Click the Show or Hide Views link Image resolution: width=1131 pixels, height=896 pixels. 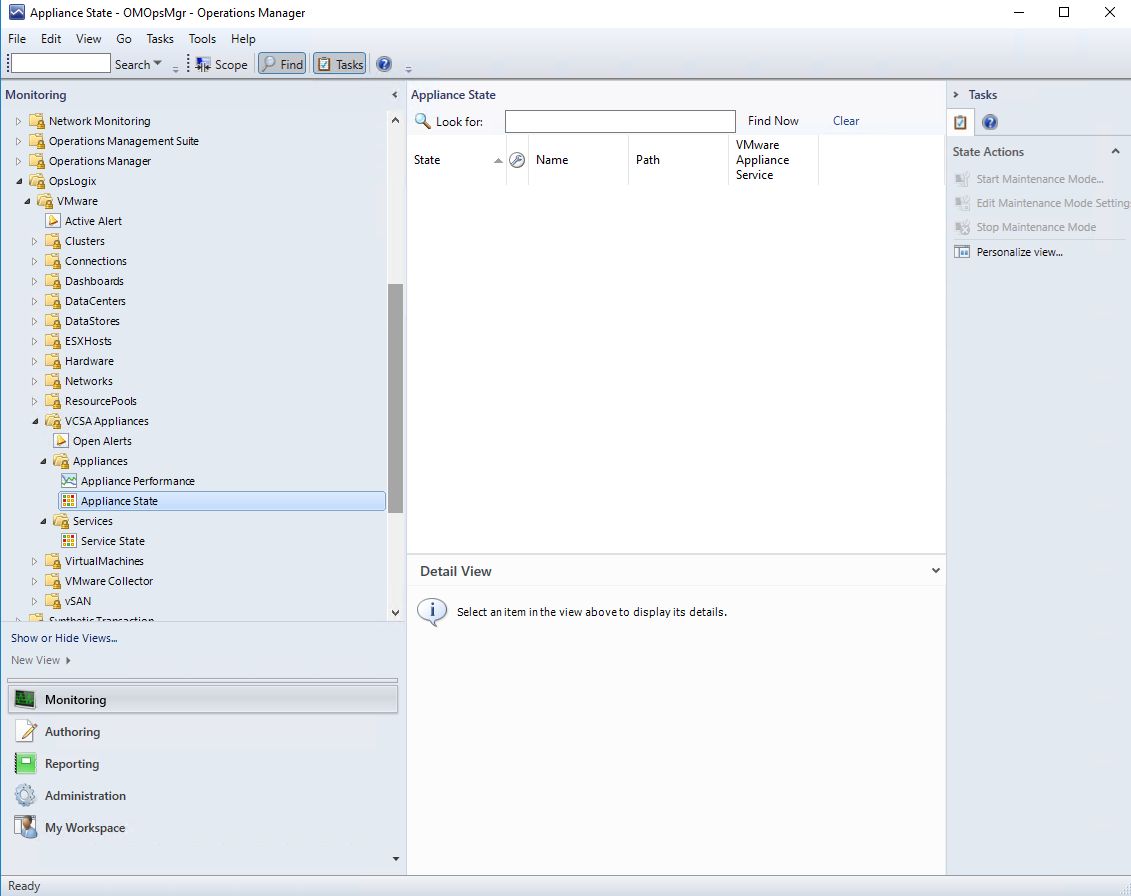click(64, 638)
